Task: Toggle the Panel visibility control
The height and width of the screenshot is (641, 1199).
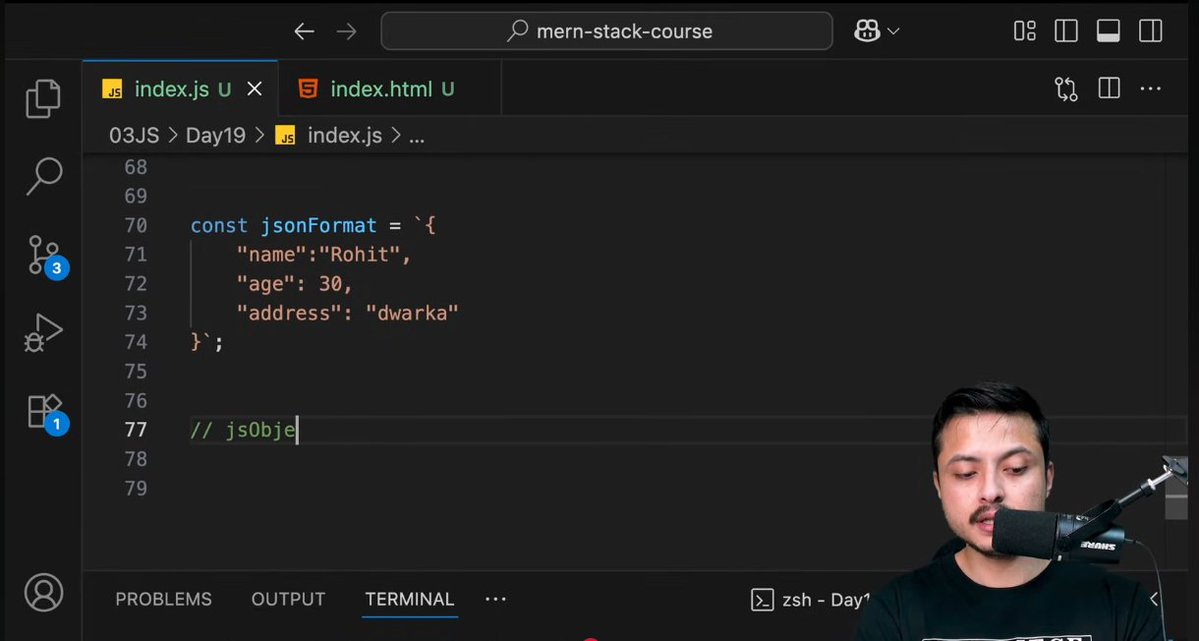Action: coord(1107,31)
